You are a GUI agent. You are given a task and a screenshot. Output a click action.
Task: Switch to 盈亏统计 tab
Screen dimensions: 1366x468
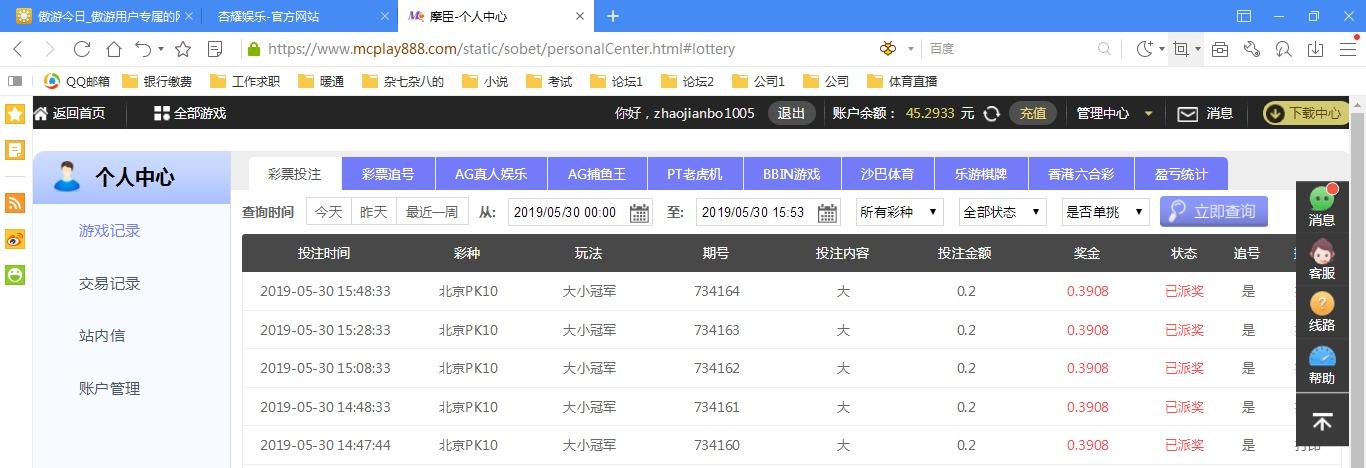[1181, 174]
